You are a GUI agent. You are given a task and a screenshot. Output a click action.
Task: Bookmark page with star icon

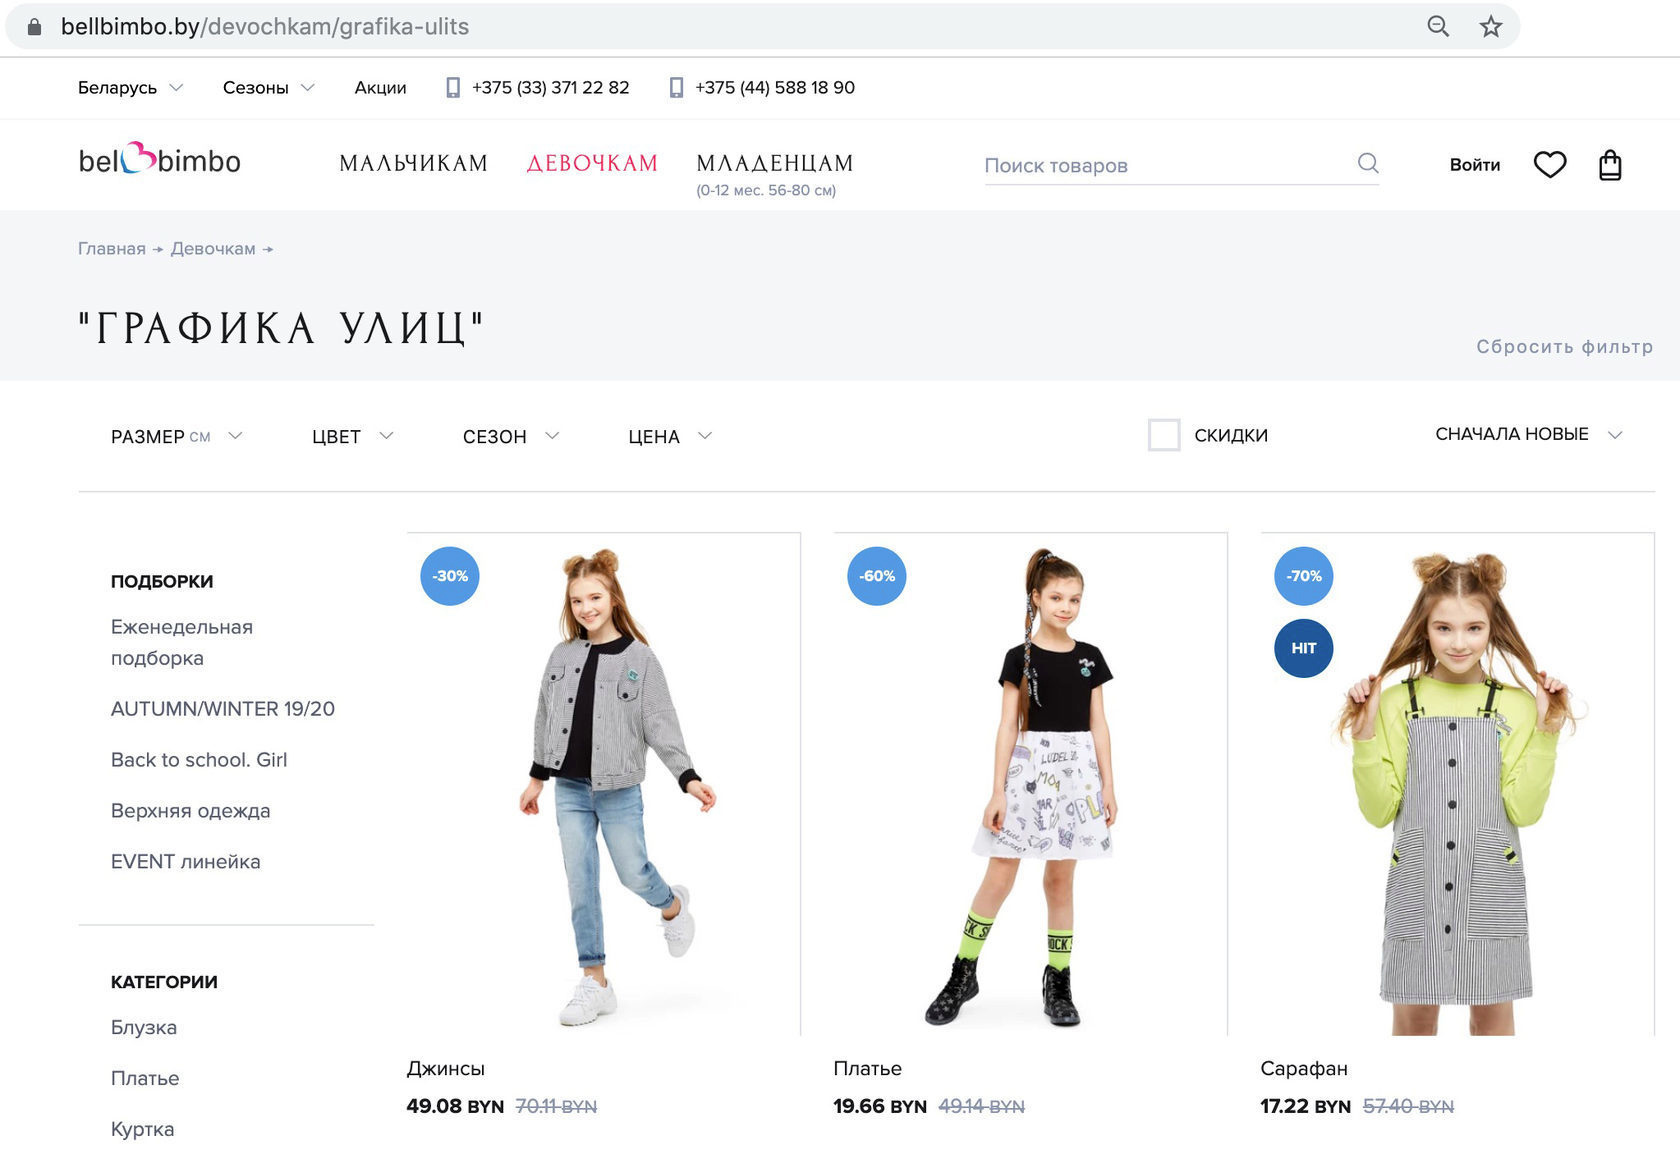tap(1490, 27)
